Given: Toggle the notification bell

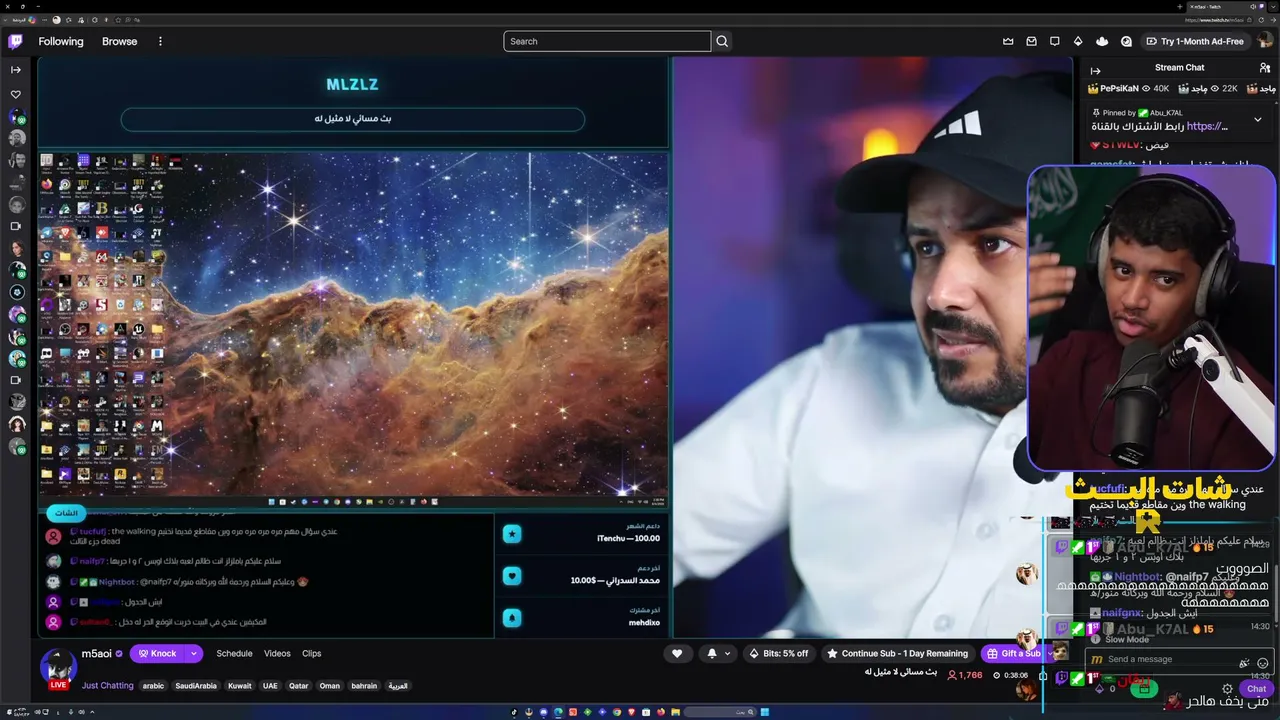Looking at the screenshot, I should (711, 653).
